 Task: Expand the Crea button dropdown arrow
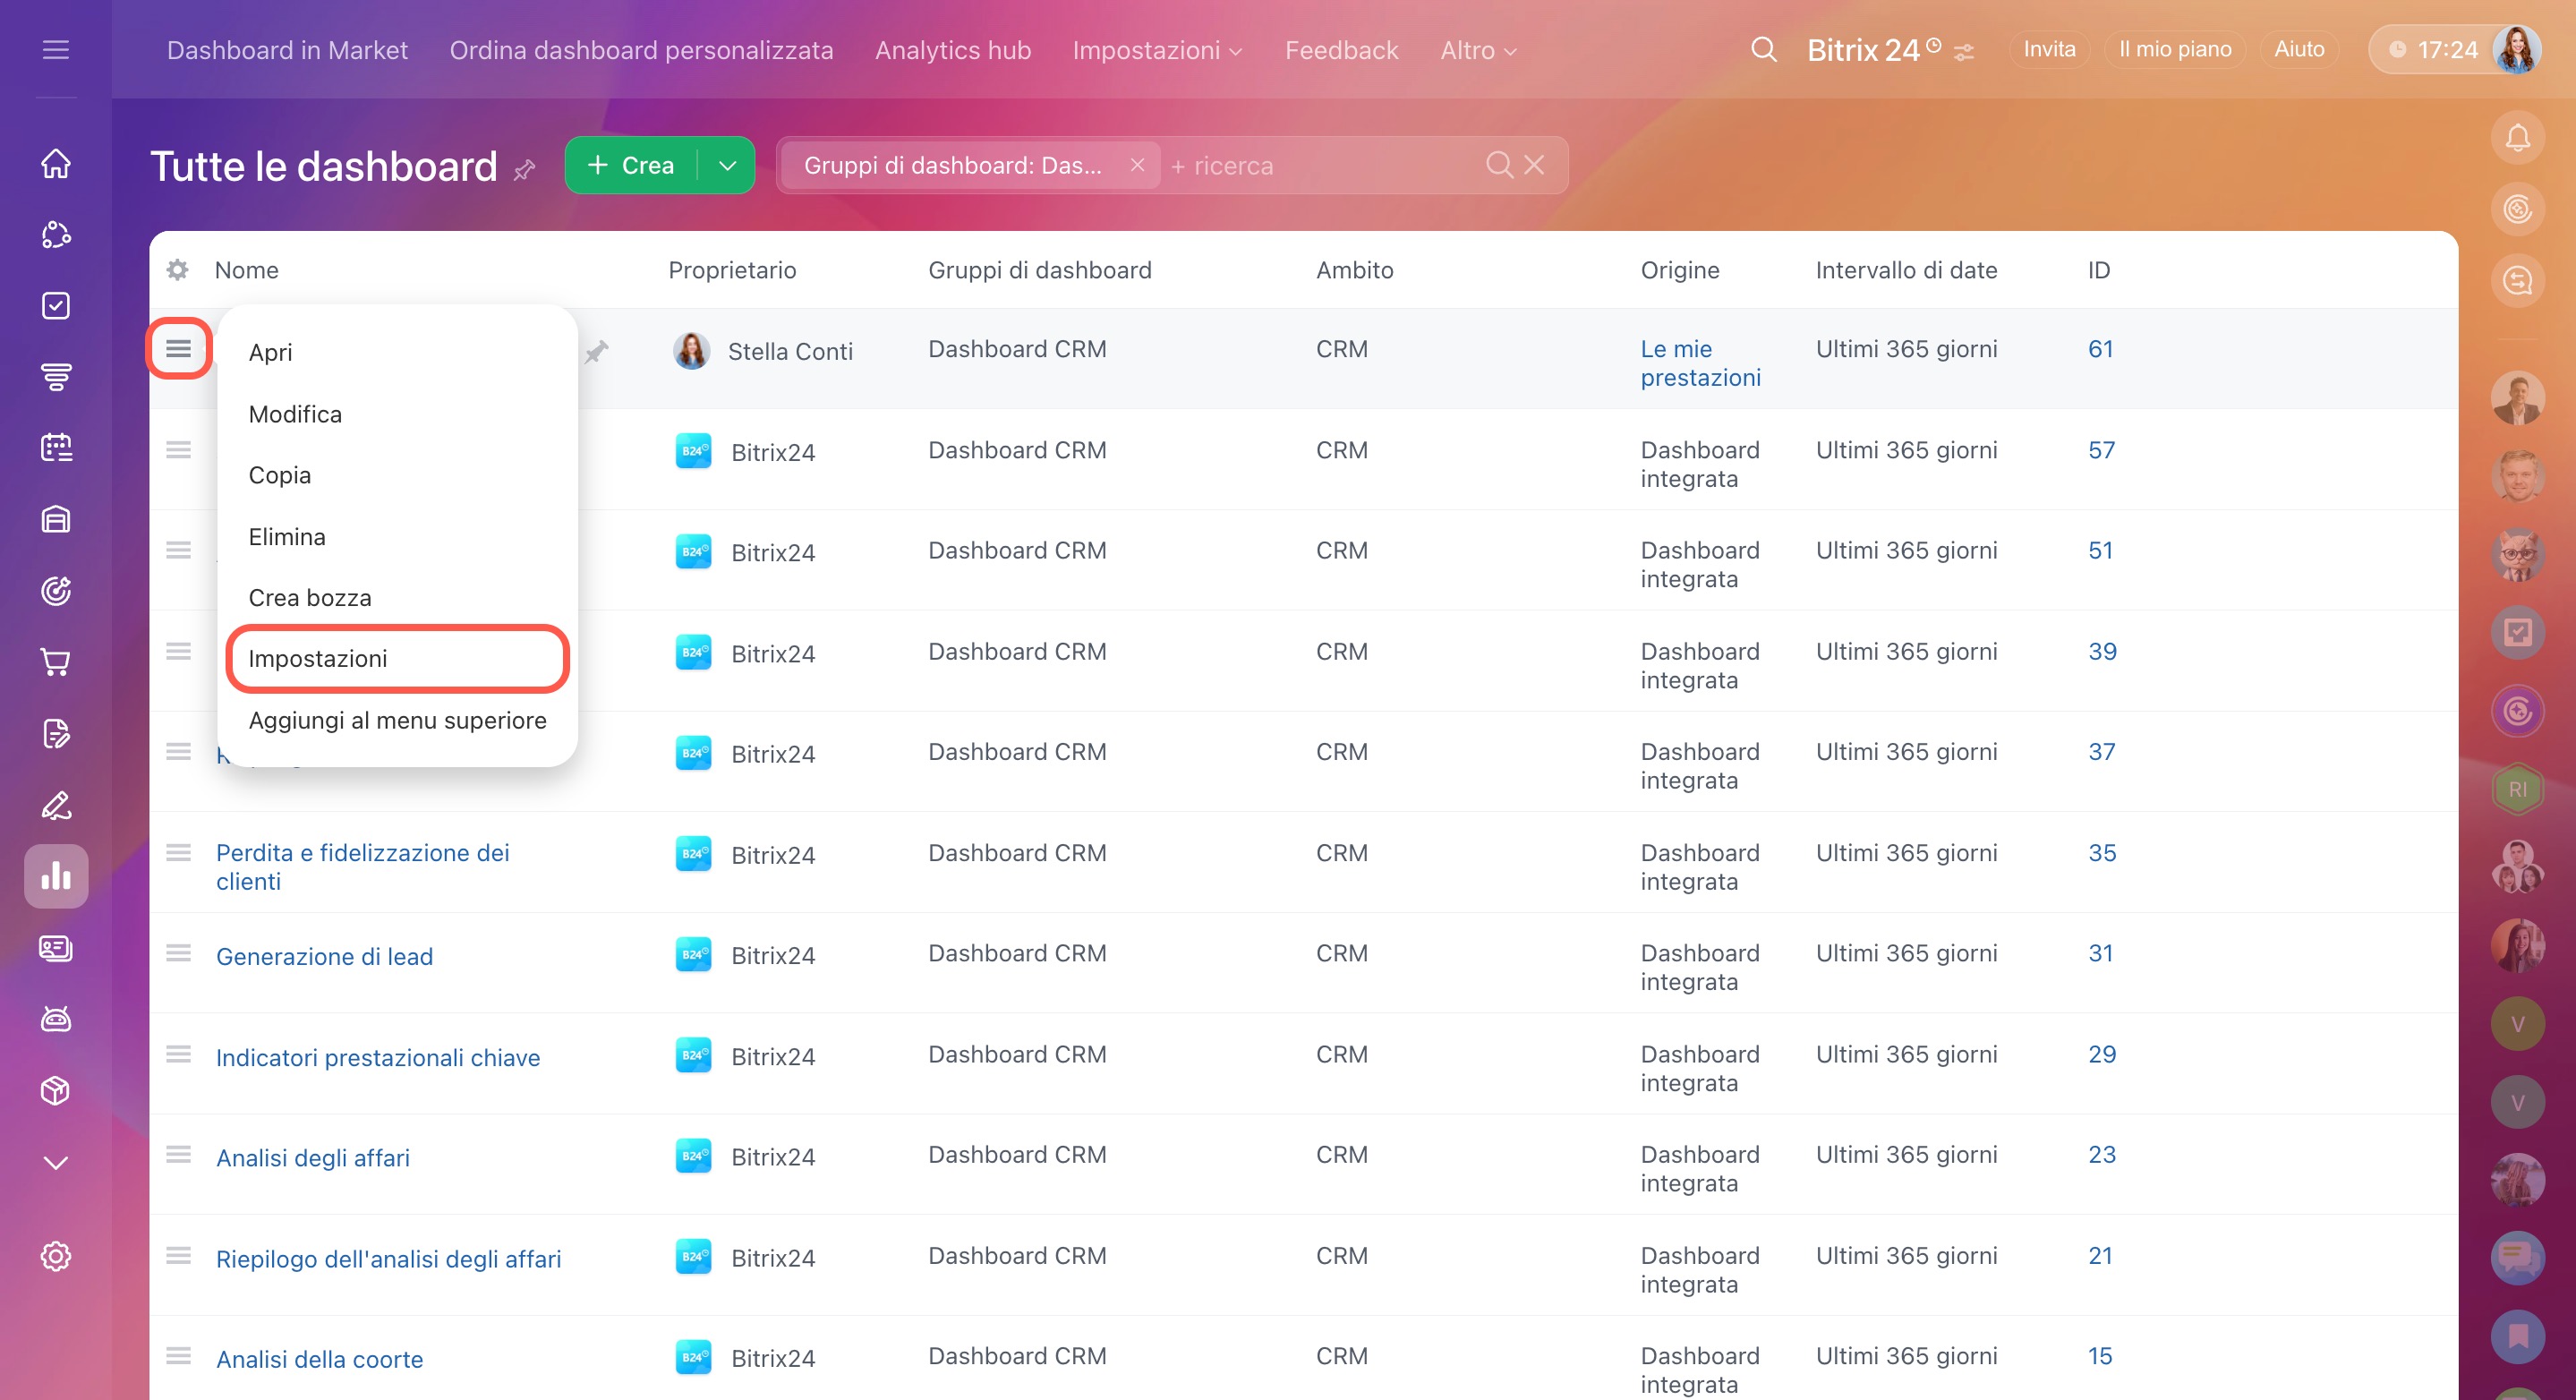click(727, 166)
